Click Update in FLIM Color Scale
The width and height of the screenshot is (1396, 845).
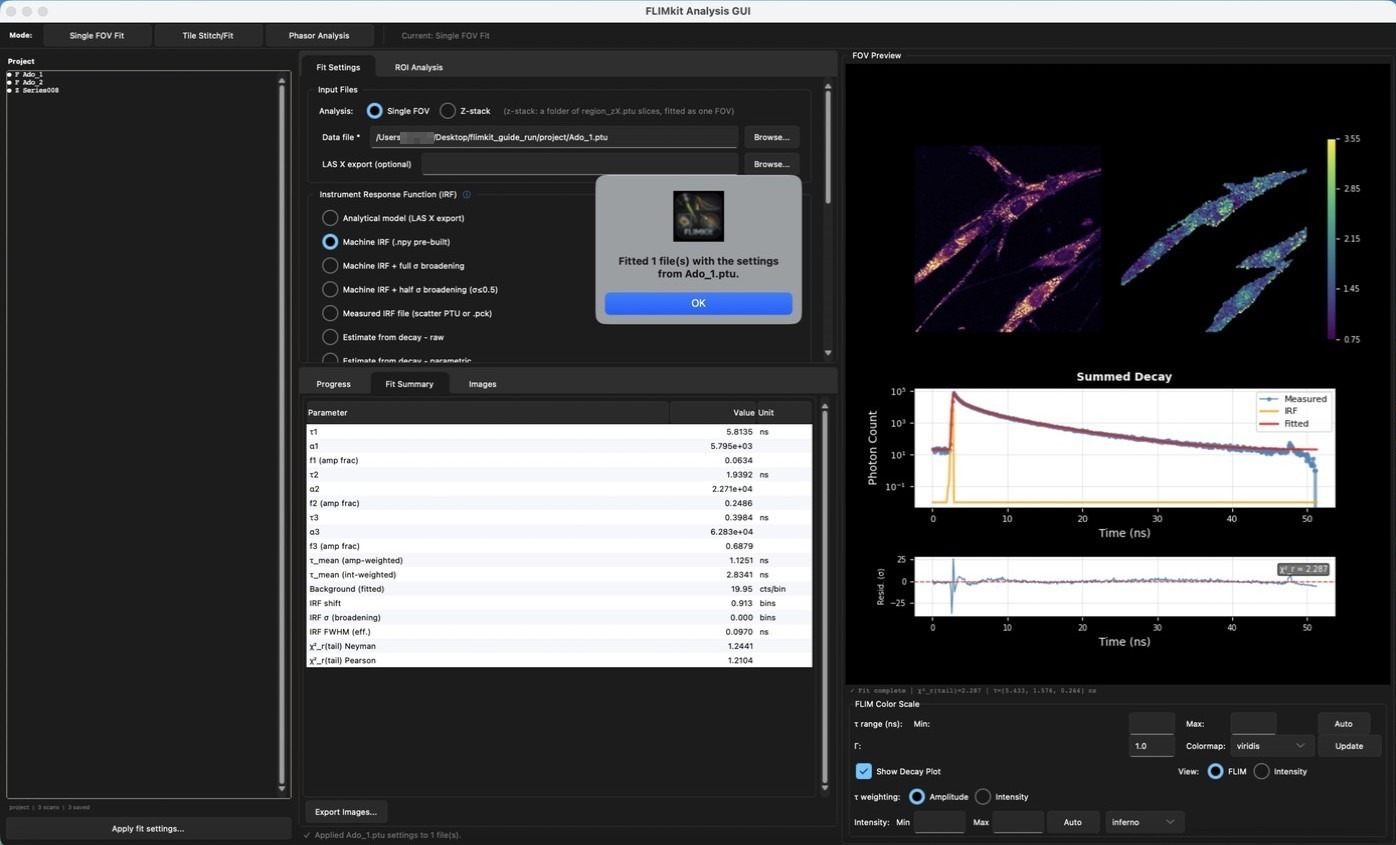tap(1348, 746)
